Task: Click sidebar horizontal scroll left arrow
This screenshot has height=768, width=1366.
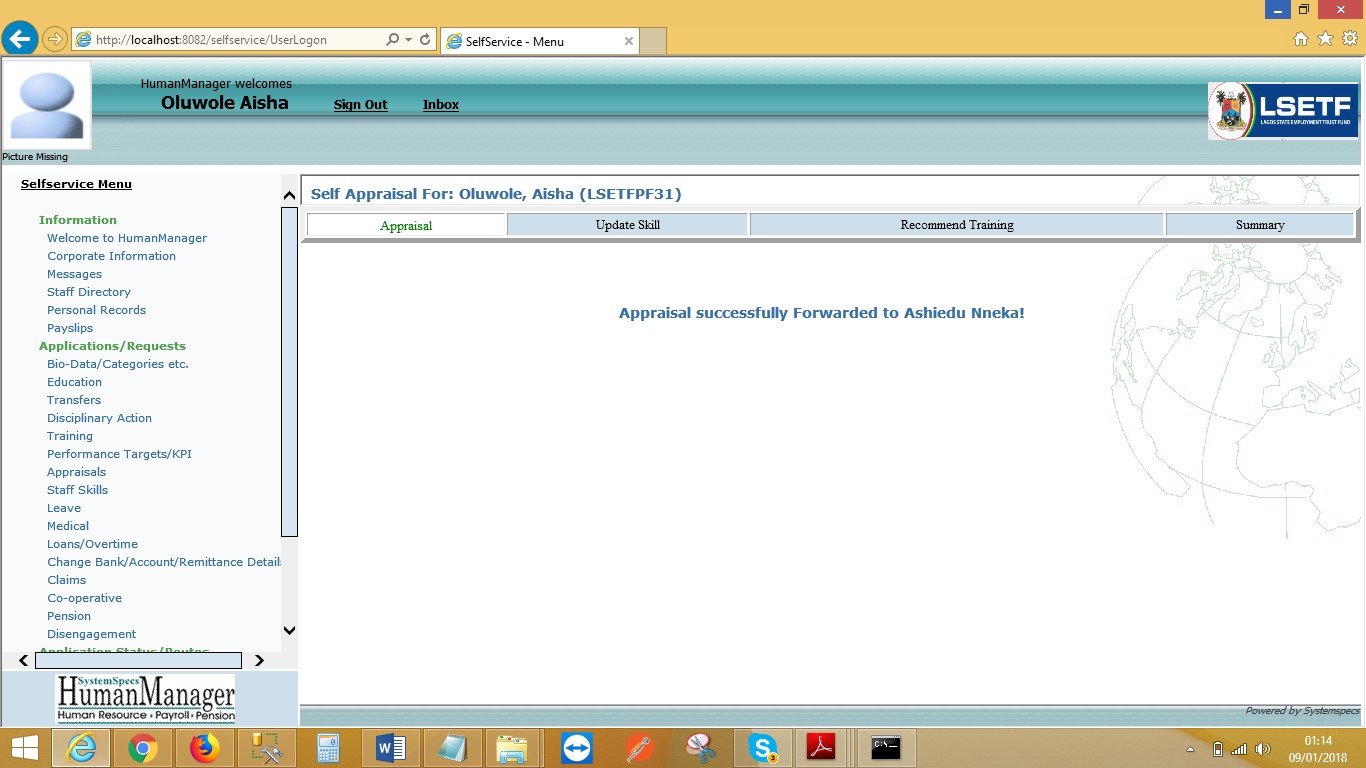Action: [x=23, y=661]
